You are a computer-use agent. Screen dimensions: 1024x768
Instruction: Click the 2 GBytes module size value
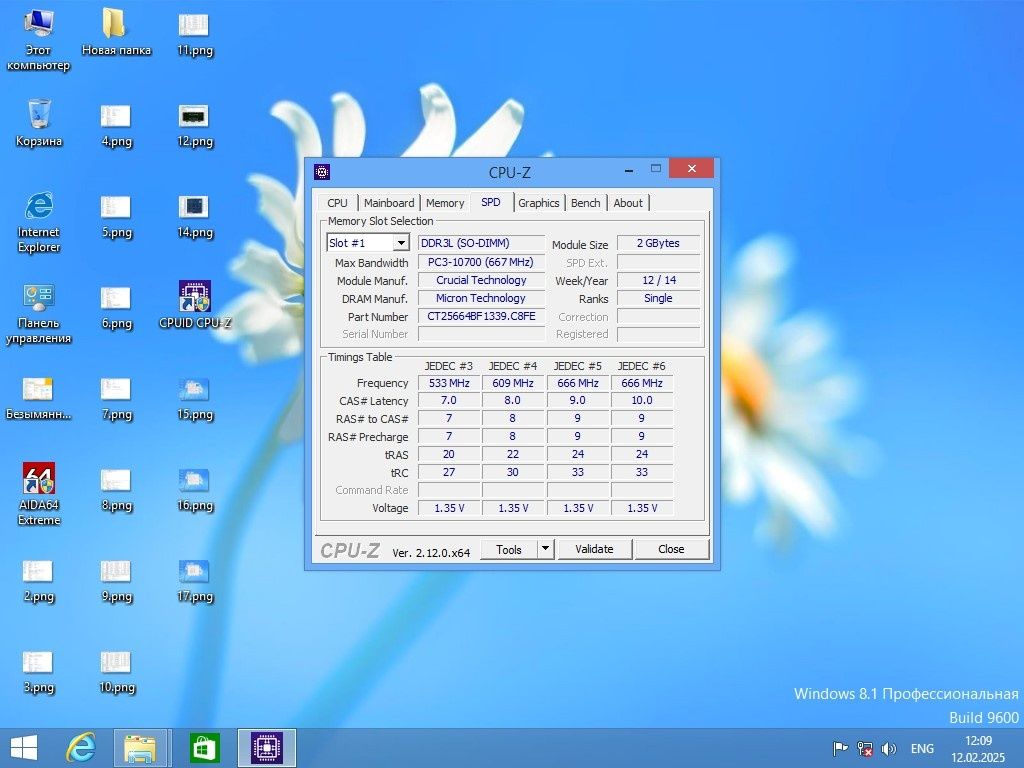click(x=658, y=243)
